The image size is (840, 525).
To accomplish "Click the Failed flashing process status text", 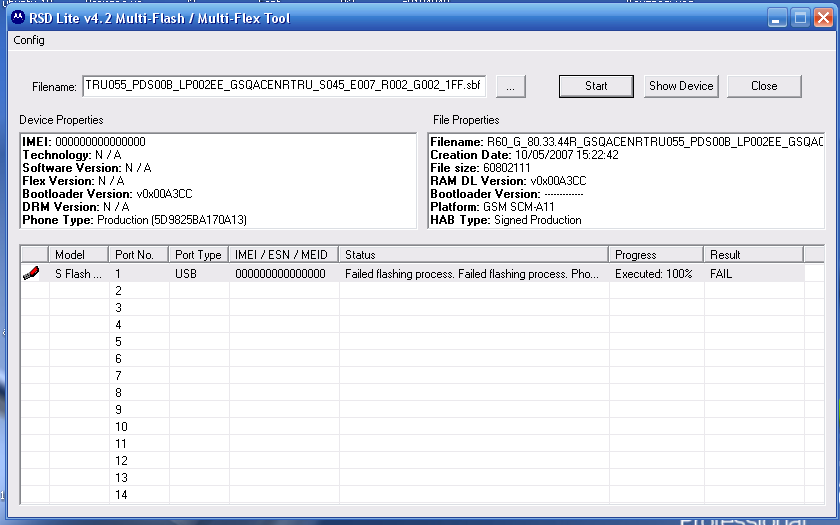I will tap(472, 274).
